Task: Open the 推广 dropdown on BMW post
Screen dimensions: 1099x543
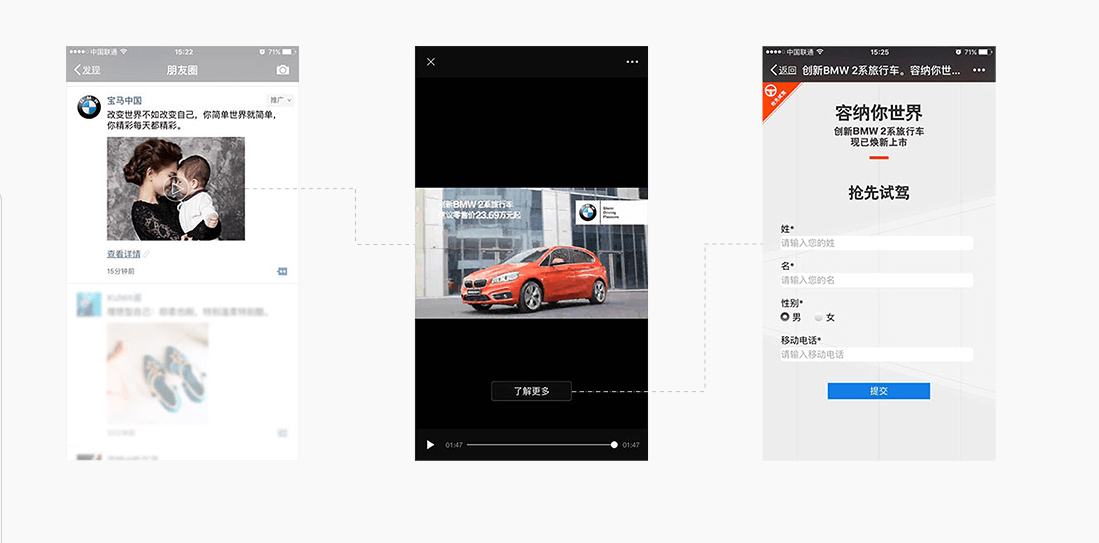Action: point(280,101)
